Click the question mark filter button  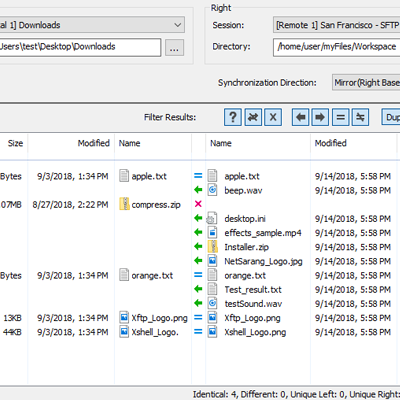coord(233,117)
